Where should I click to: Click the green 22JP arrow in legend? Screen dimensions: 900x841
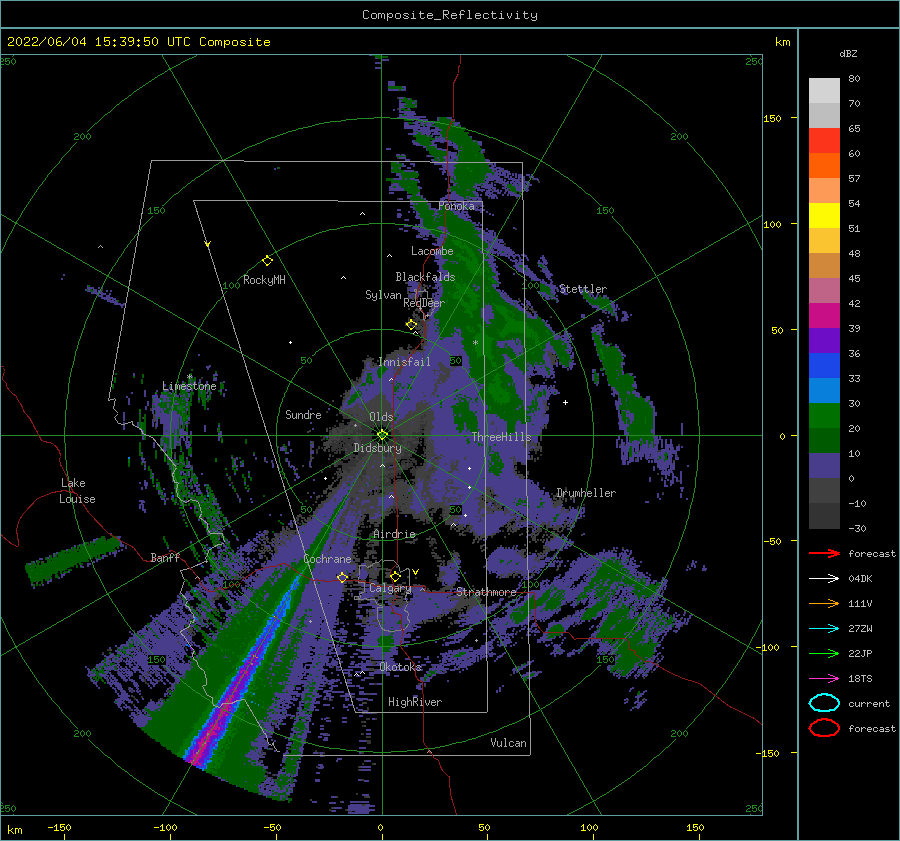point(824,653)
